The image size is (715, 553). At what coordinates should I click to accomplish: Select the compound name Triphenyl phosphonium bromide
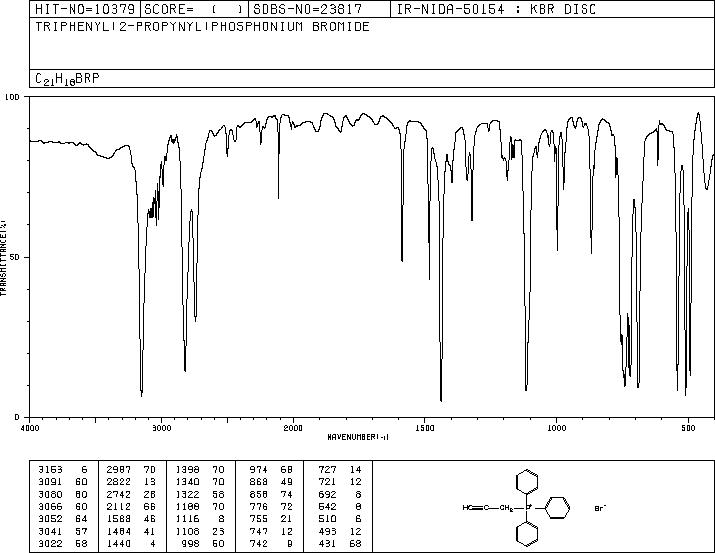[202, 27]
